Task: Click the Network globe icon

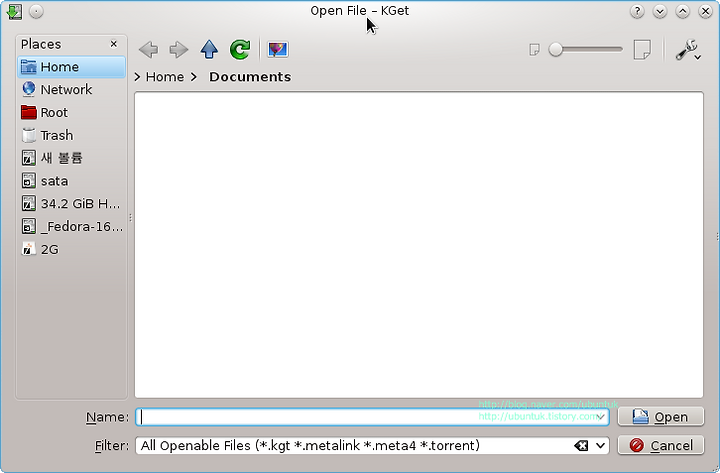Action: [28, 90]
